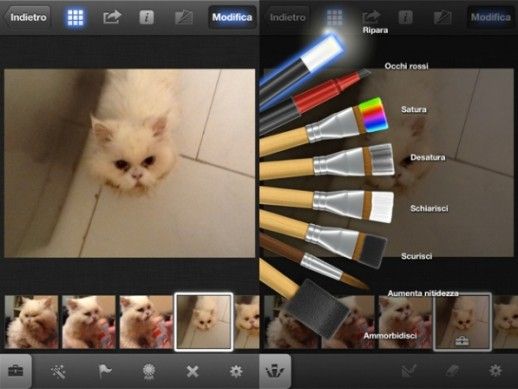Tap the dimmed eraser icon in right toolbar
Image resolution: width=518 pixels, height=389 pixels.
tap(452, 371)
